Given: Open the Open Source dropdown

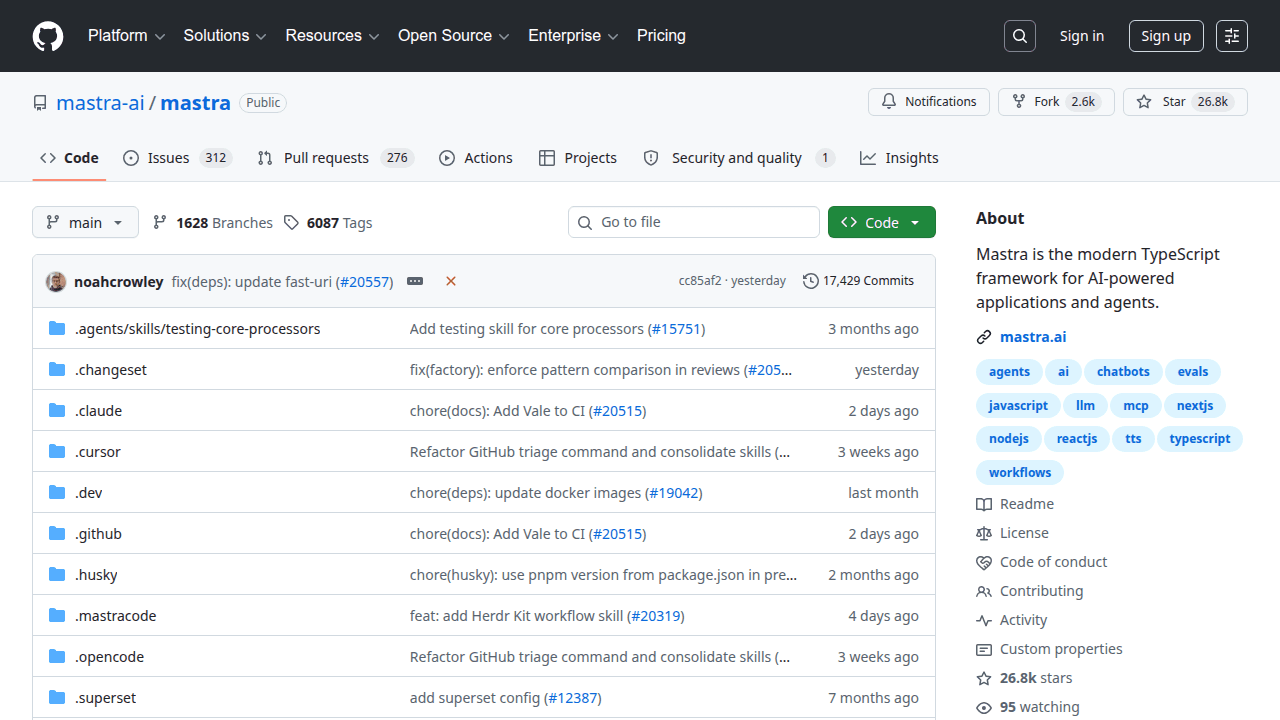Looking at the screenshot, I should pos(454,36).
